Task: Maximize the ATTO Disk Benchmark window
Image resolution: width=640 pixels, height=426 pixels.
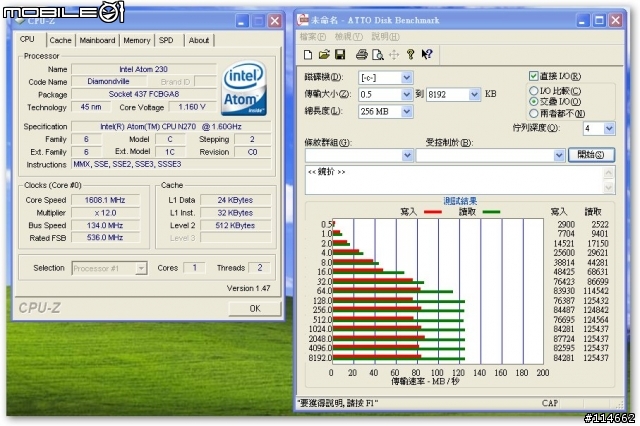Action: click(599, 20)
